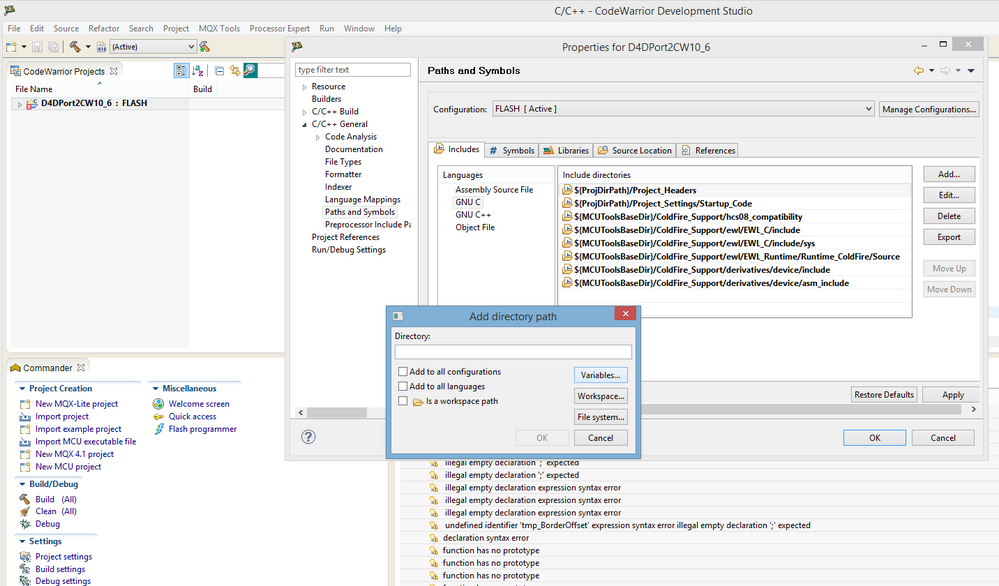Switch to the Source Location tab
The height and width of the screenshot is (586, 999).
coord(635,150)
